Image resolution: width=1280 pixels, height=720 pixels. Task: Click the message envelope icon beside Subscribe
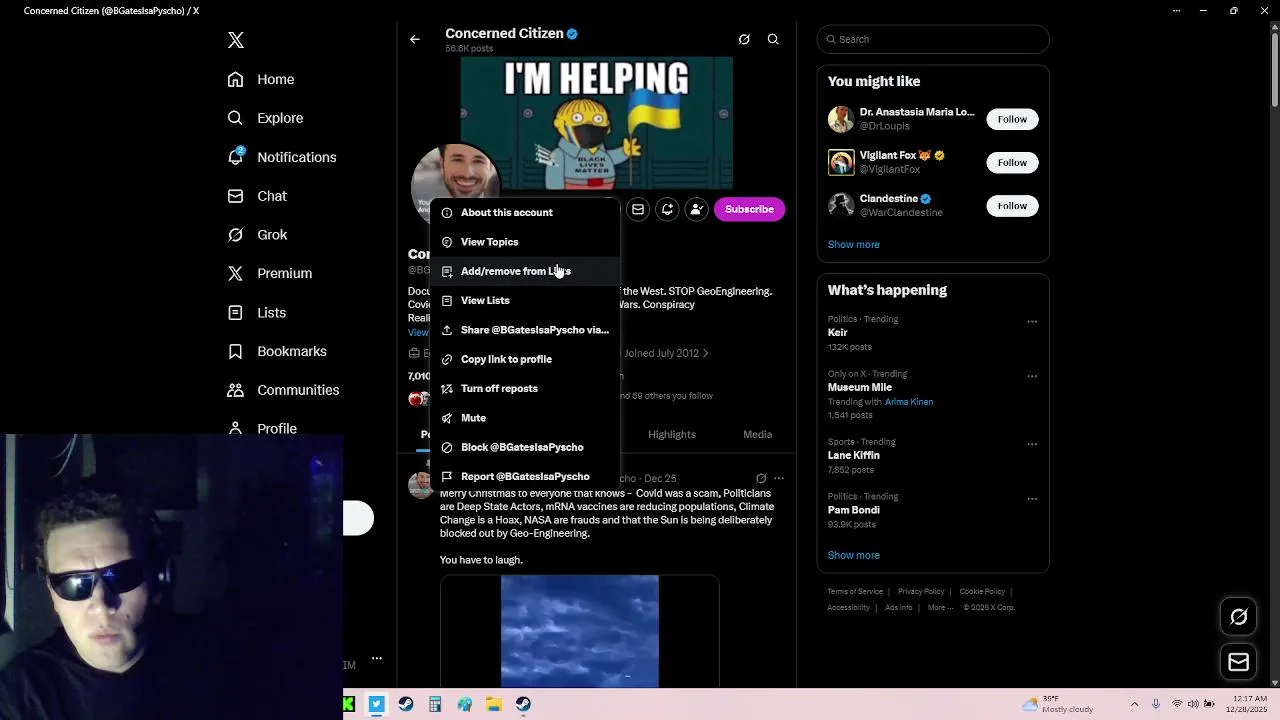click(638, 209)
